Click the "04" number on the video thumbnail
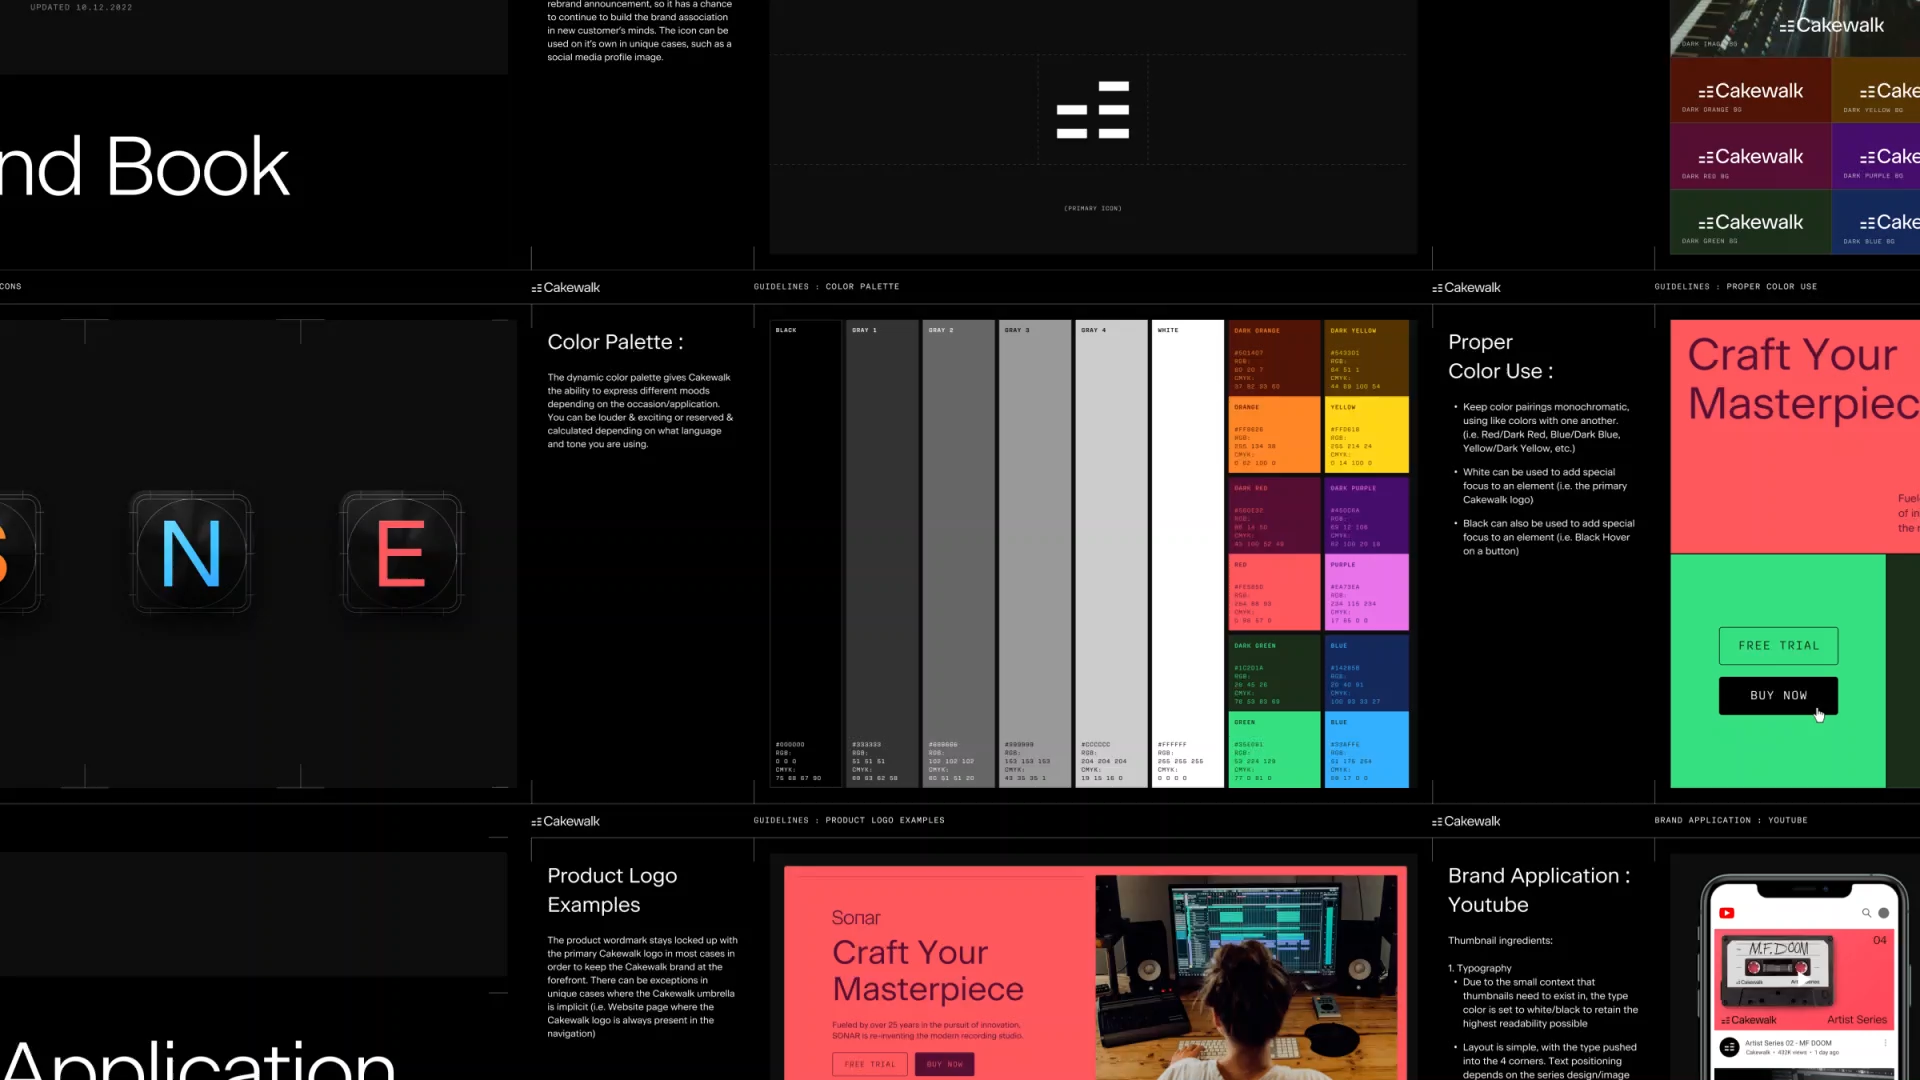Image resolution: width=1920 pixels, height=1080 pixels. click(x=1880, y=940)
